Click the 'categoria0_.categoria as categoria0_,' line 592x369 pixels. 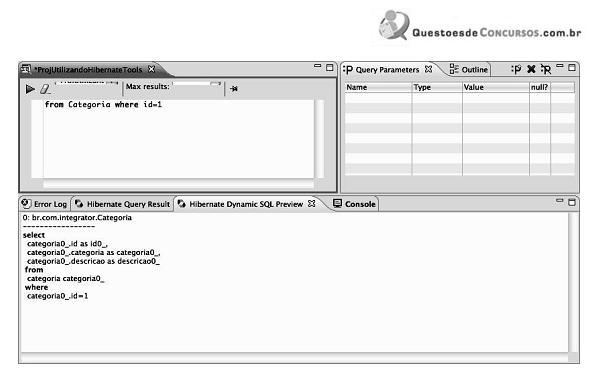click(94, 252)
